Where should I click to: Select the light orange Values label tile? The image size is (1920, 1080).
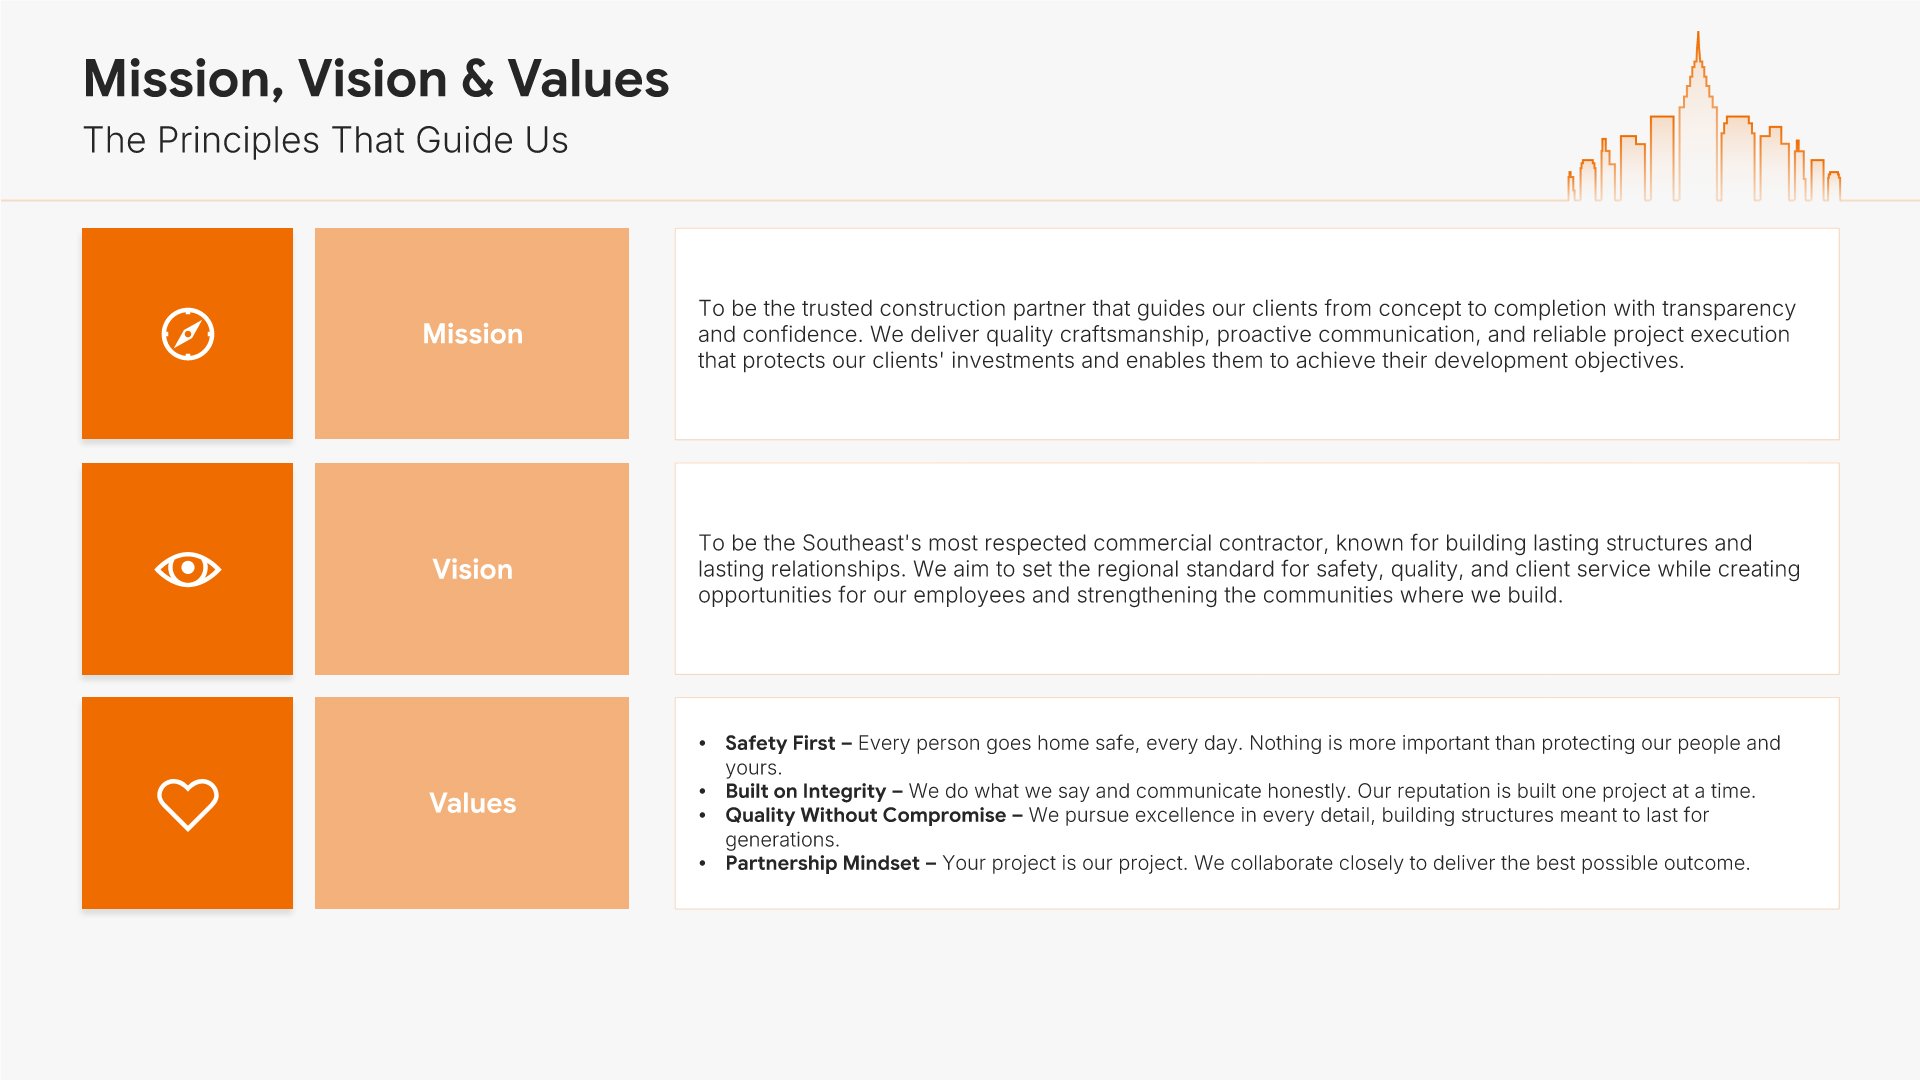pos(472,803)
